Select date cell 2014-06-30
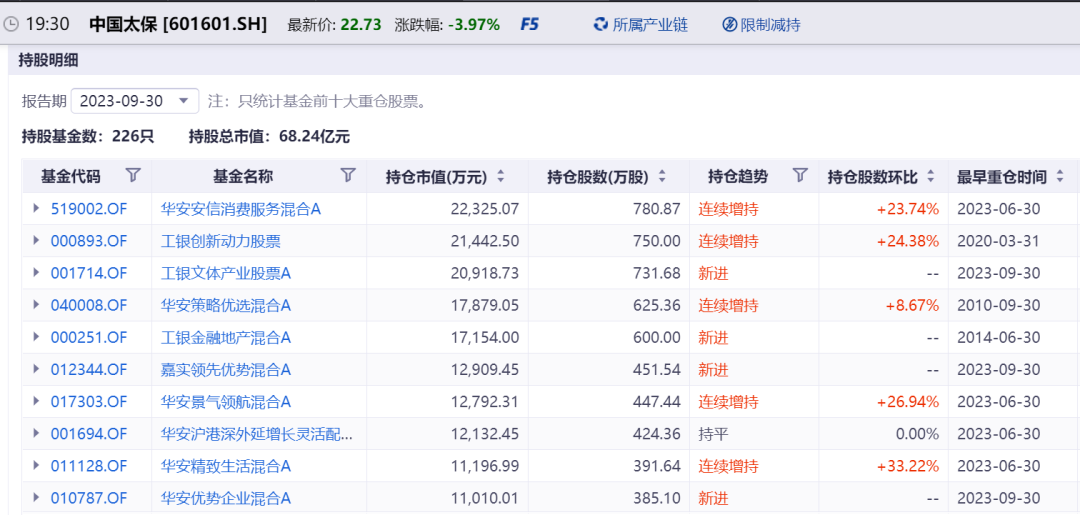 click(x=999, y=338)
